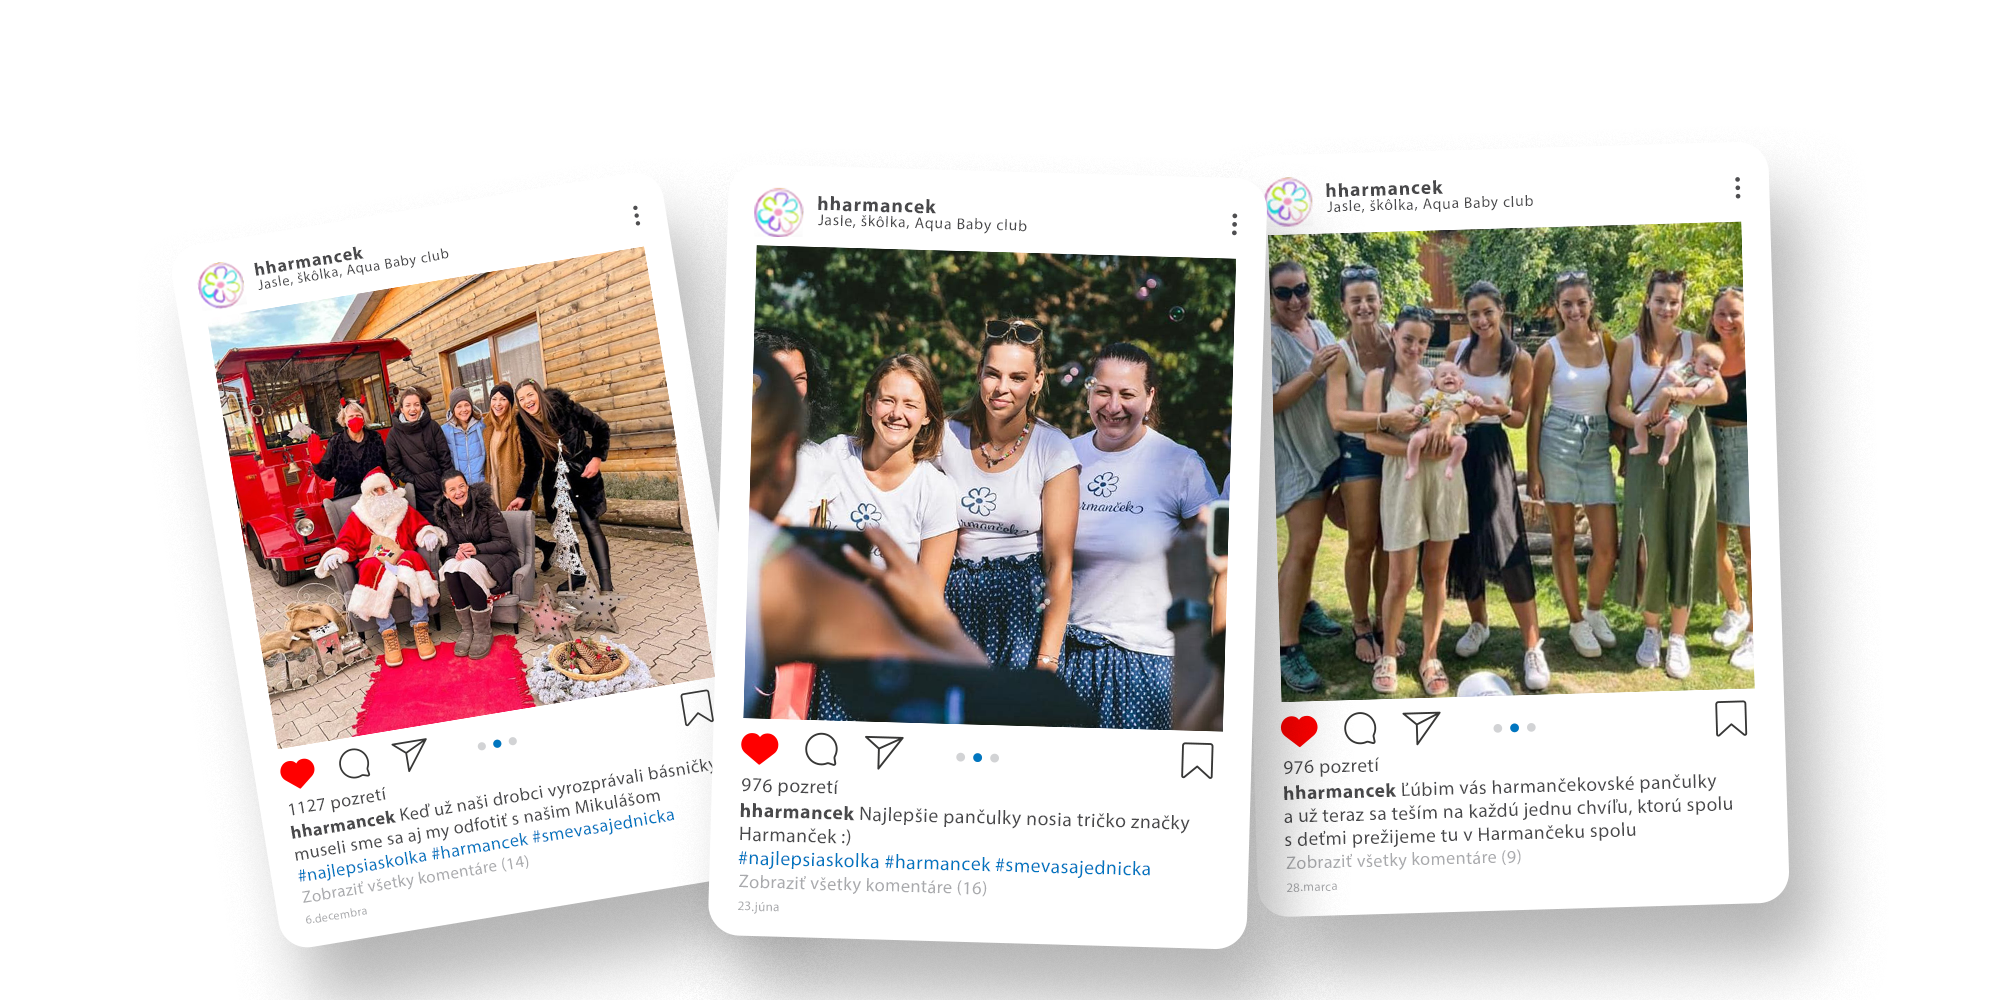Show all 16 comments on middle post
The height and width of the screenshot is (1000, 2000).
click(x=862, y=885)
